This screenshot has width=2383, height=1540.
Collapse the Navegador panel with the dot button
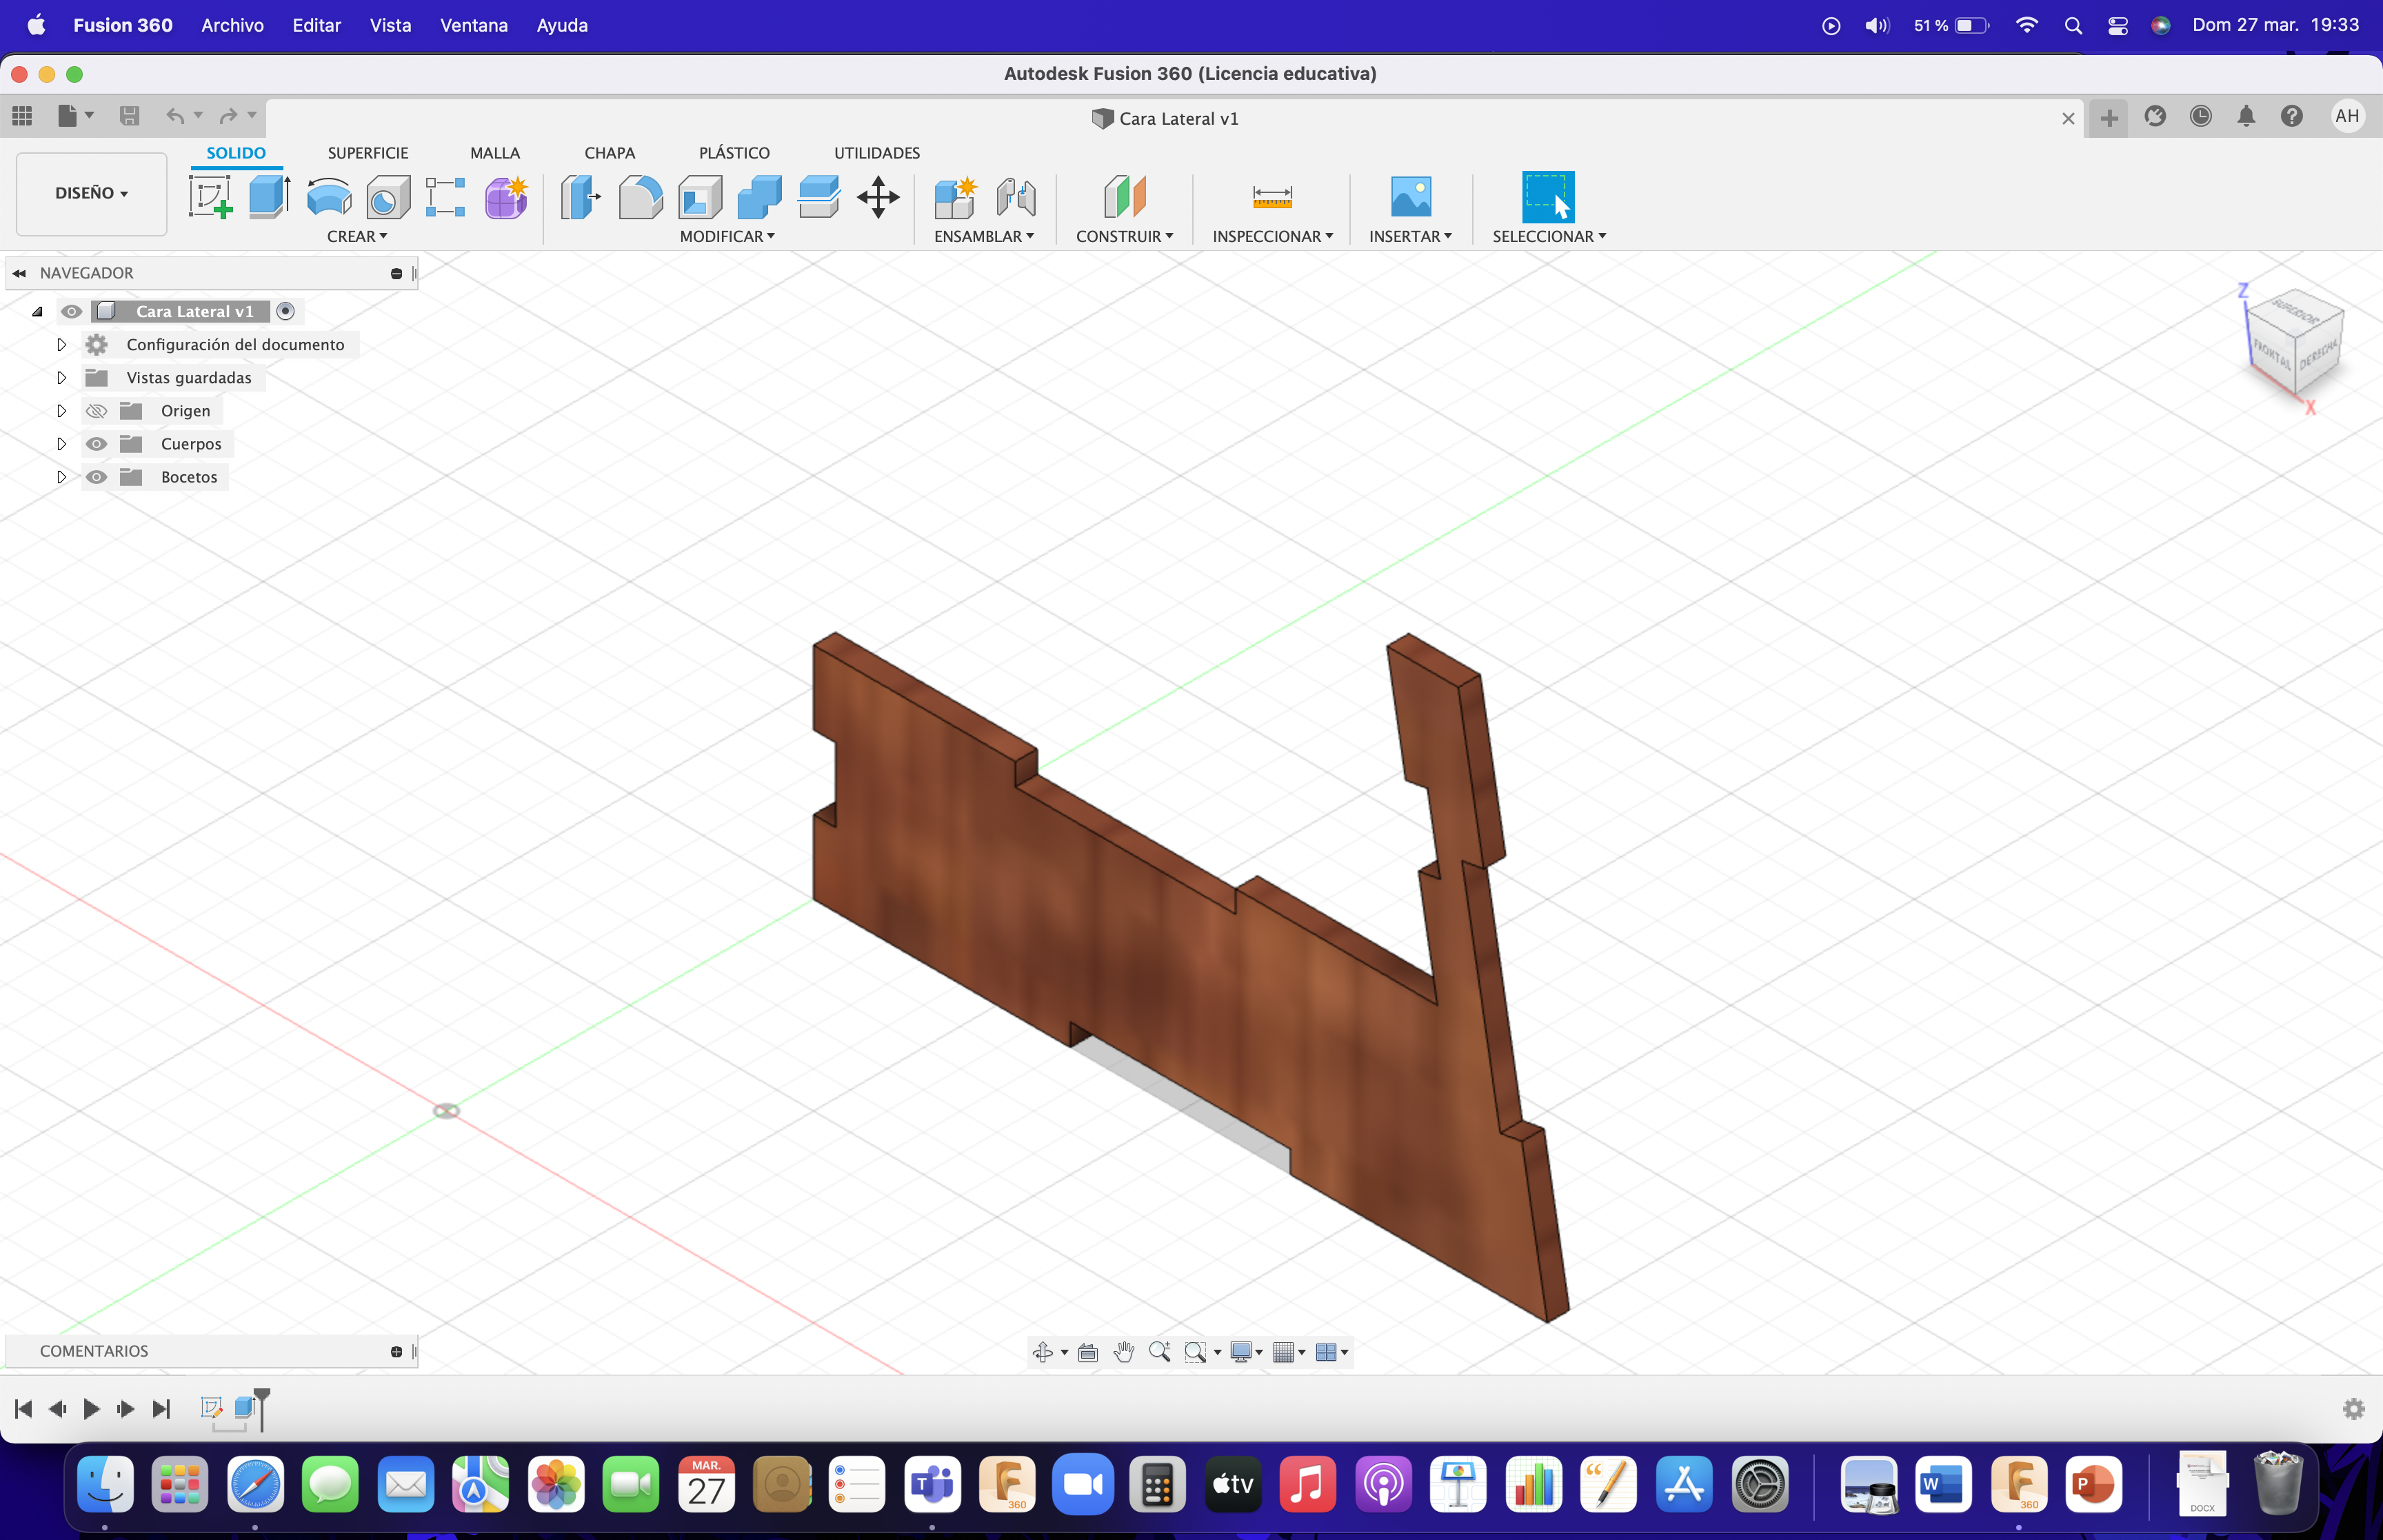pos(396,273)
